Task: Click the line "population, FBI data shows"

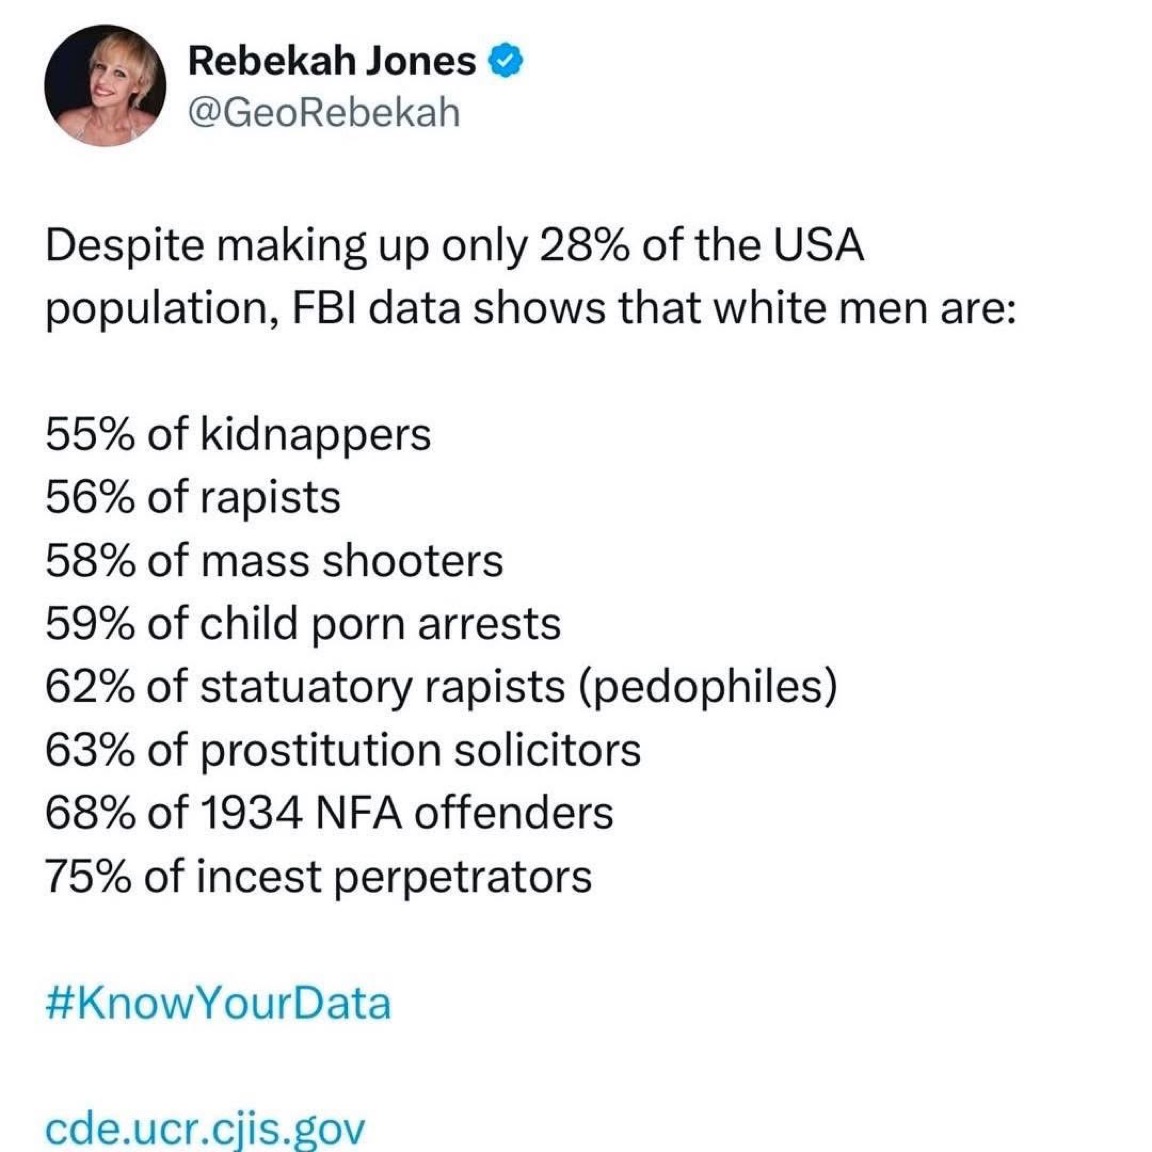Action: [530, 307]
